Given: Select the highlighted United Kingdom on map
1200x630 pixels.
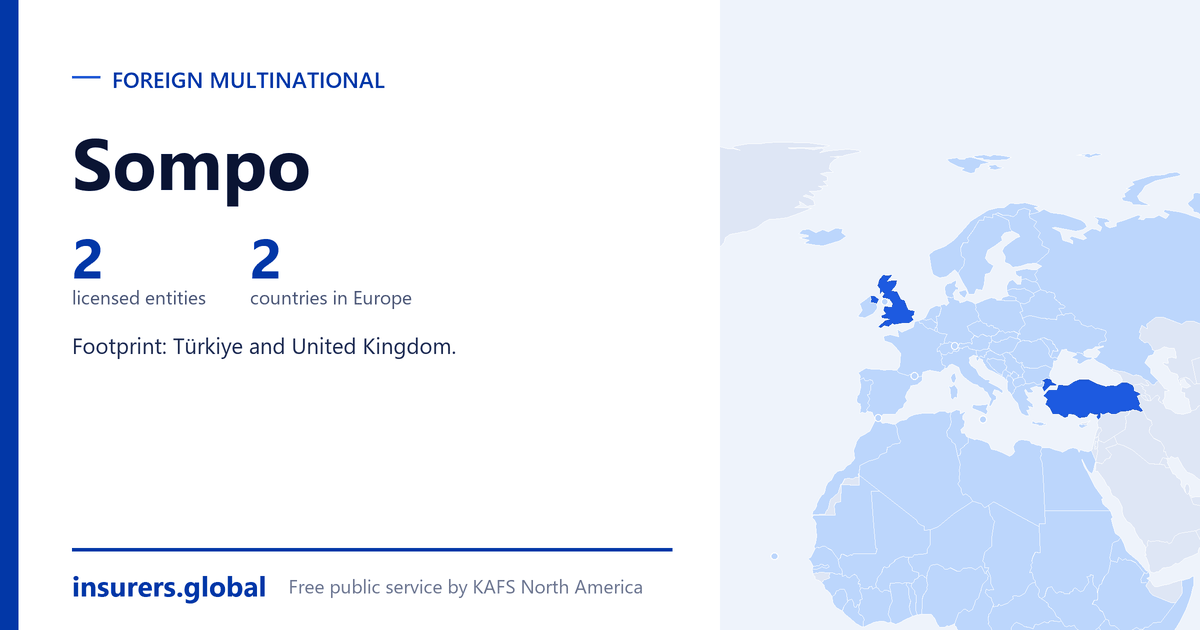Looking at the screenshot, I should (x=896, y=304).
